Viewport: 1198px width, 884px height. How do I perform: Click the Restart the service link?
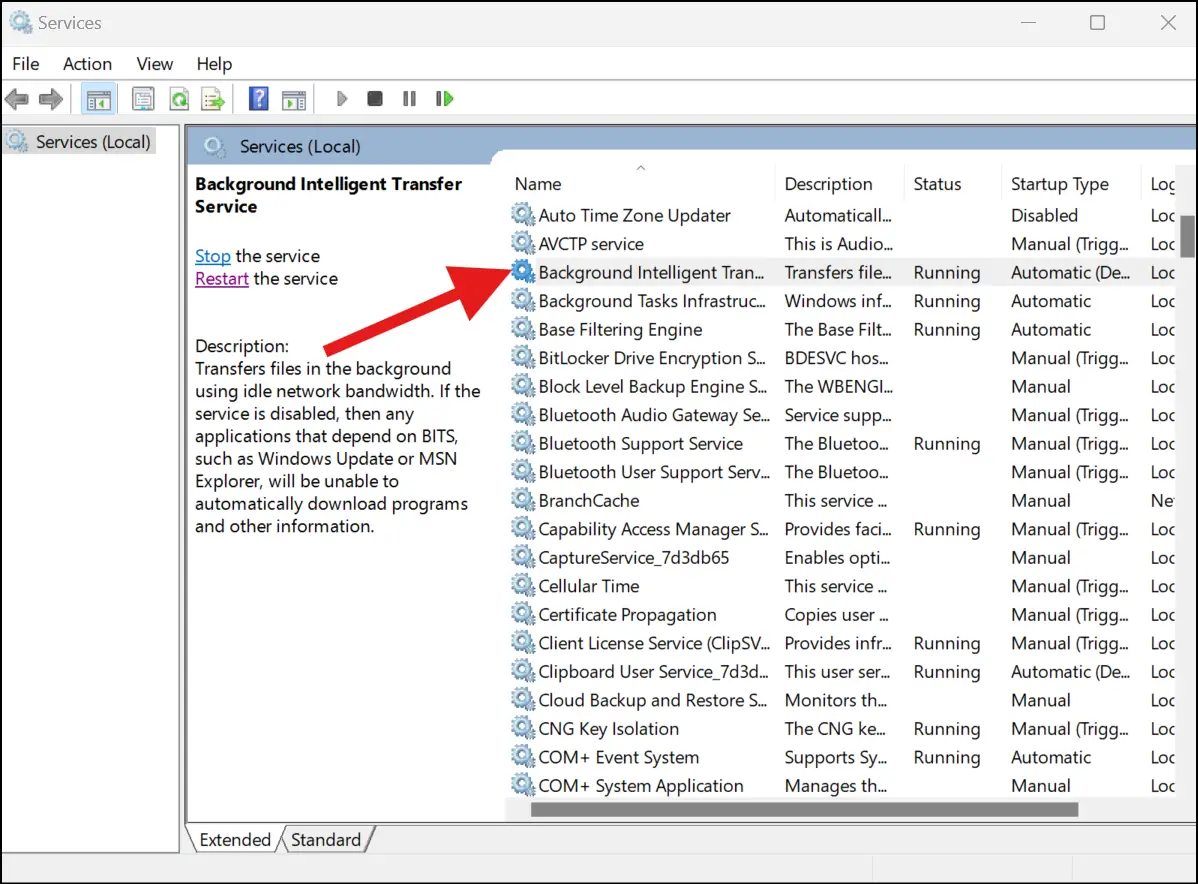(x=221, y=278)
